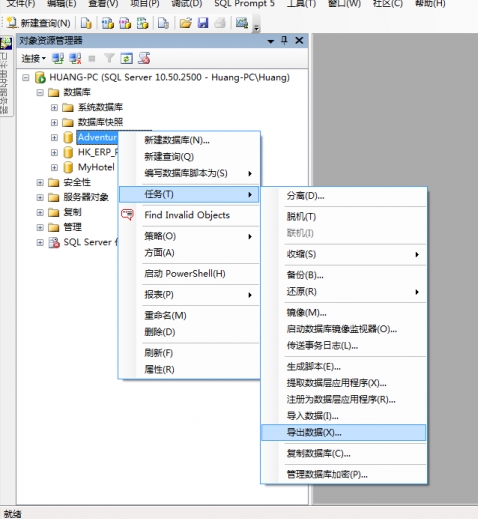The width and height of the screenshot is (478, 519).
Task: Click the Stop square icon in Object Explorer
Action: (x=92, y=59)
